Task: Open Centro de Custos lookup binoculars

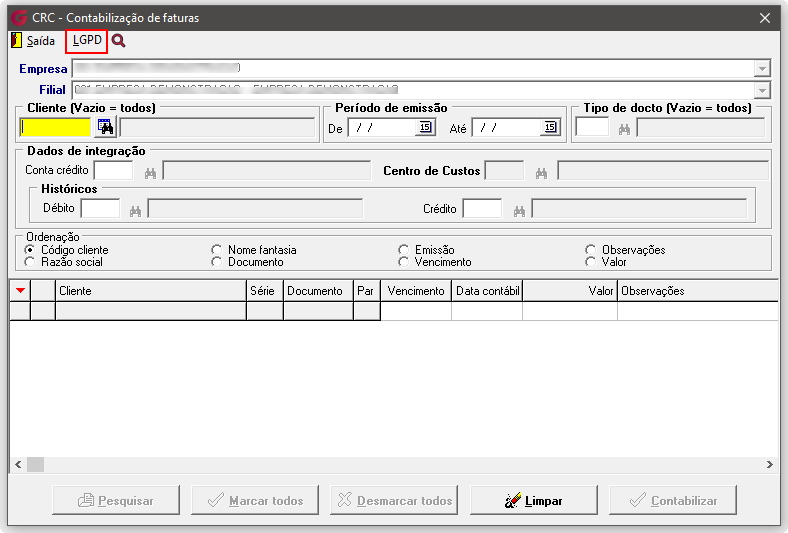Action: click(541, 173)
